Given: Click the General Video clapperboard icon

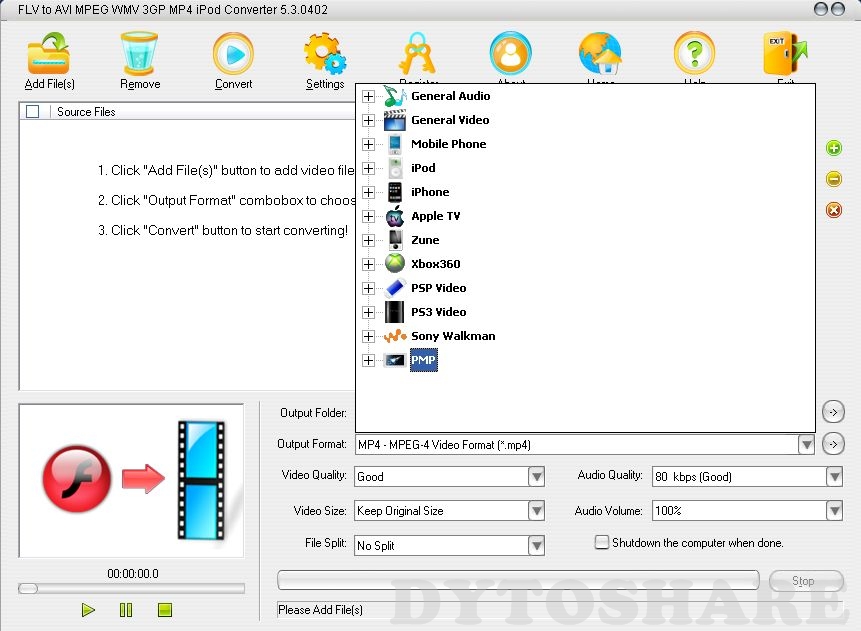Looking at the screenshot, I should pyautogui.click(x=394, y=120).
